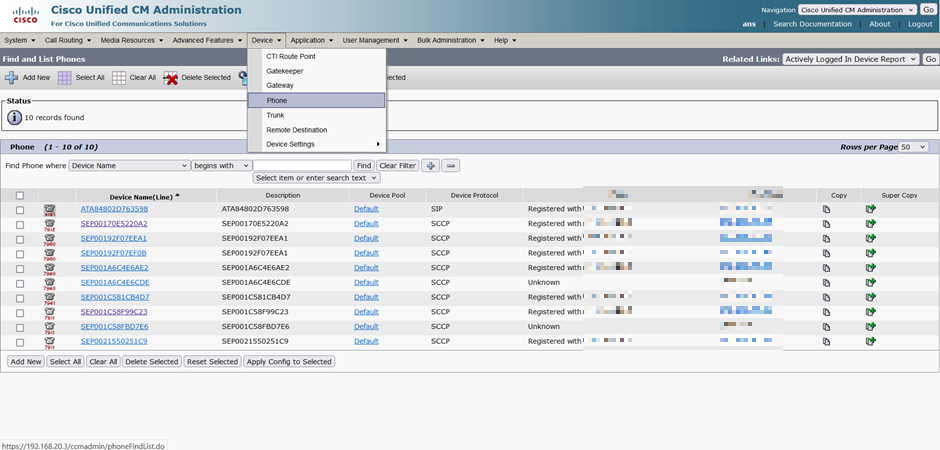Viewport: 940px width, 450px height.
Task: Choose Remote Destination from Device menu
Action: coord(317,130)
